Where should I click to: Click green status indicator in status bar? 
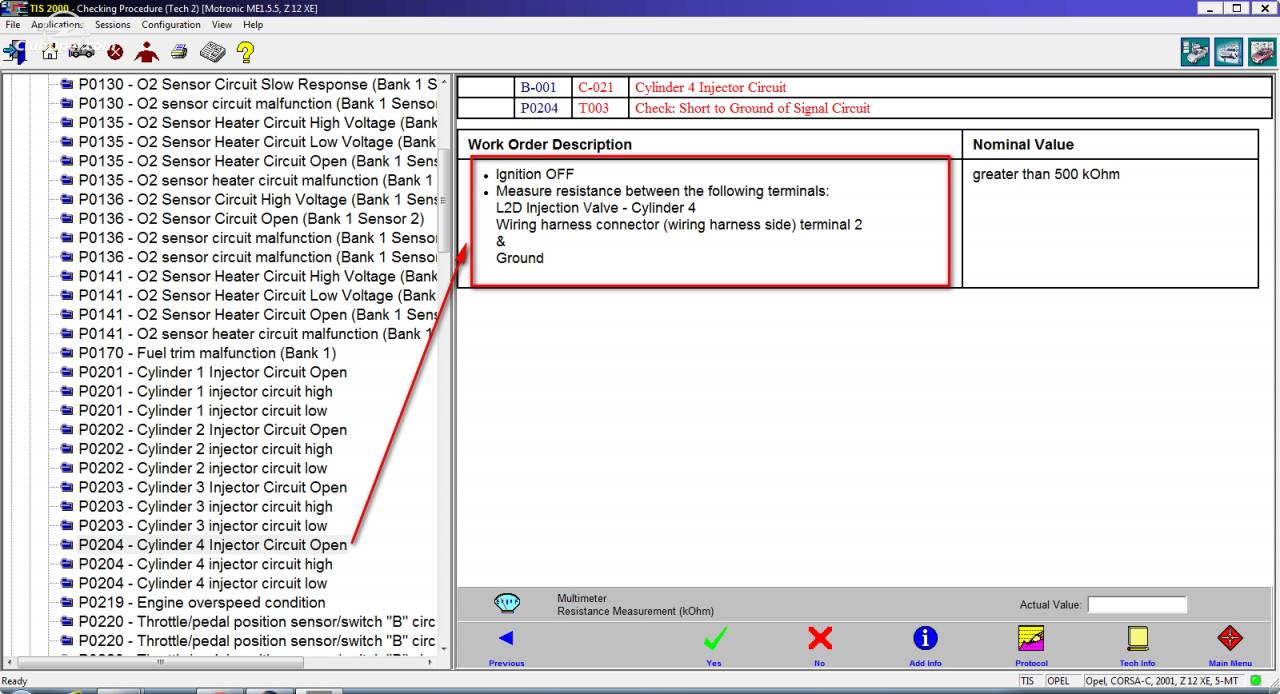point(1256,681)
